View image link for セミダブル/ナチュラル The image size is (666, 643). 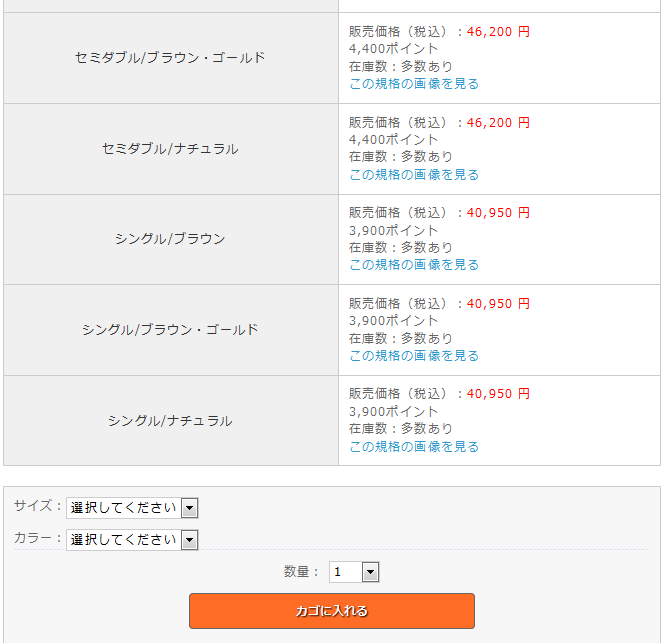(x=414, y=175)
